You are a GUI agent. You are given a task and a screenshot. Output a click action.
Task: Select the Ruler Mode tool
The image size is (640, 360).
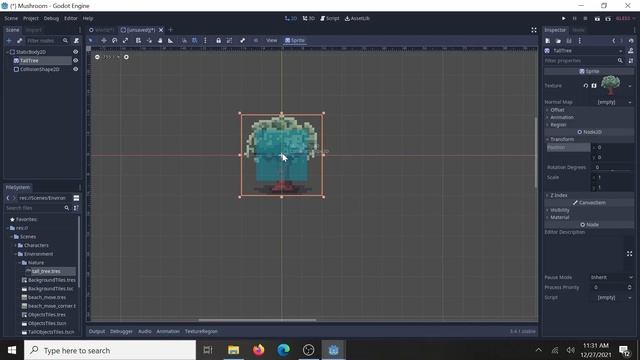pos(171,40)
